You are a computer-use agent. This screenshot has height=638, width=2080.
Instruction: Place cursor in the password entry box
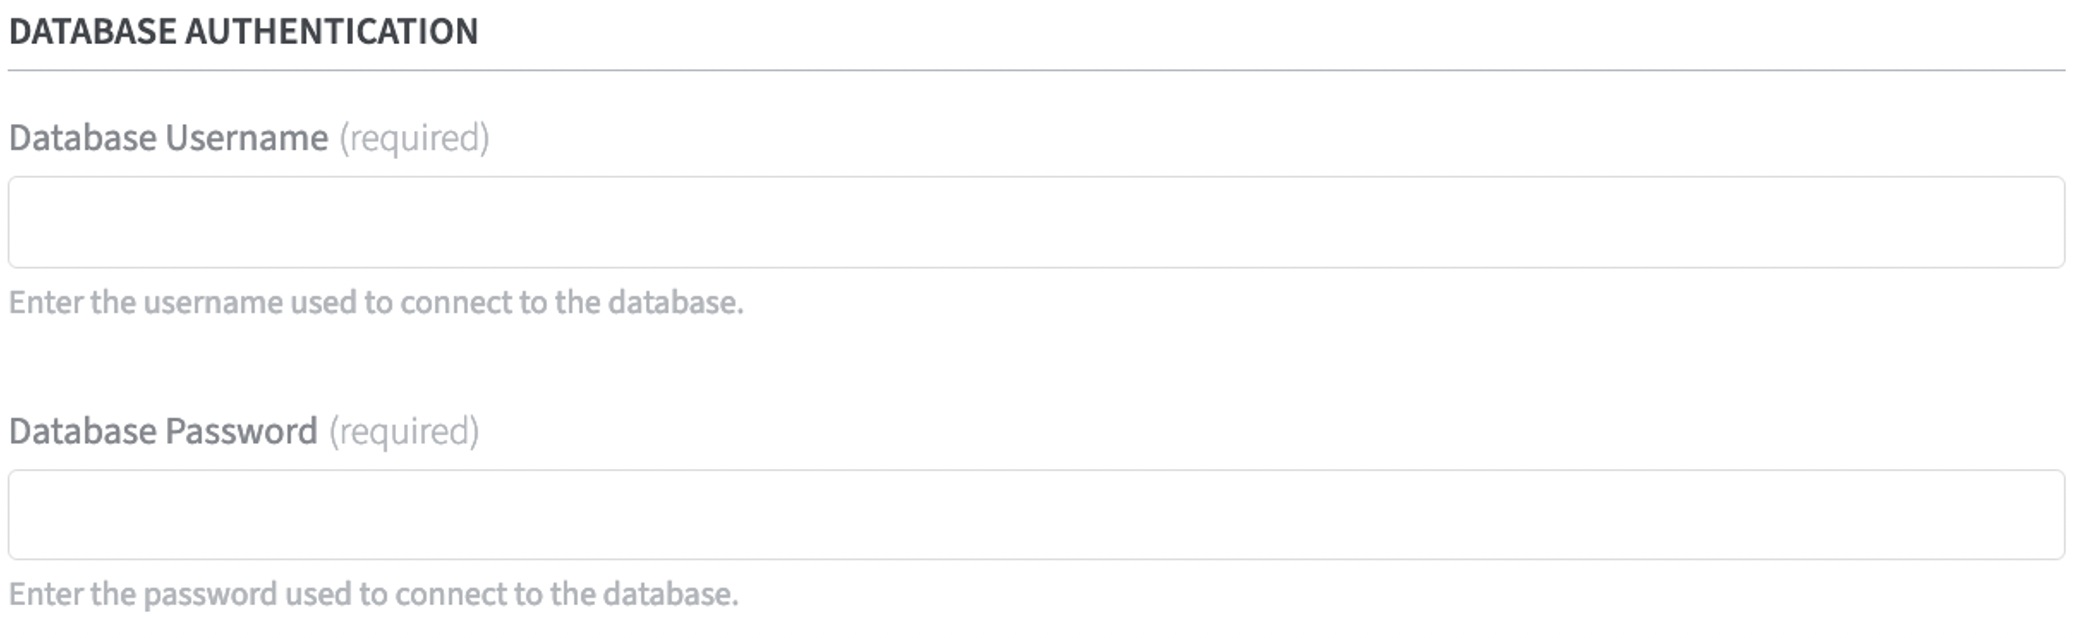(x=1036, y=515)
